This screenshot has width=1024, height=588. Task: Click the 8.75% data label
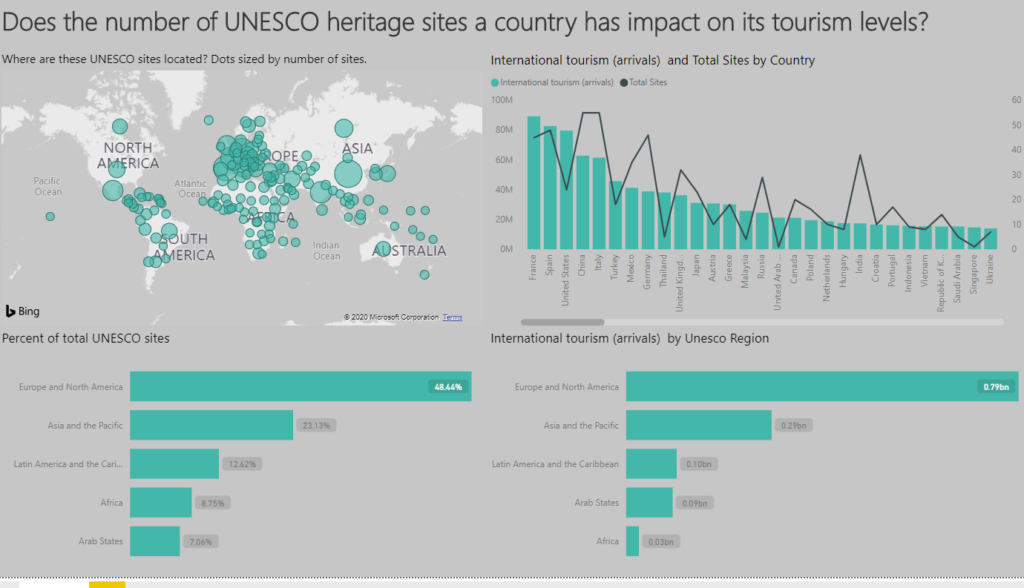click(213, 503)
